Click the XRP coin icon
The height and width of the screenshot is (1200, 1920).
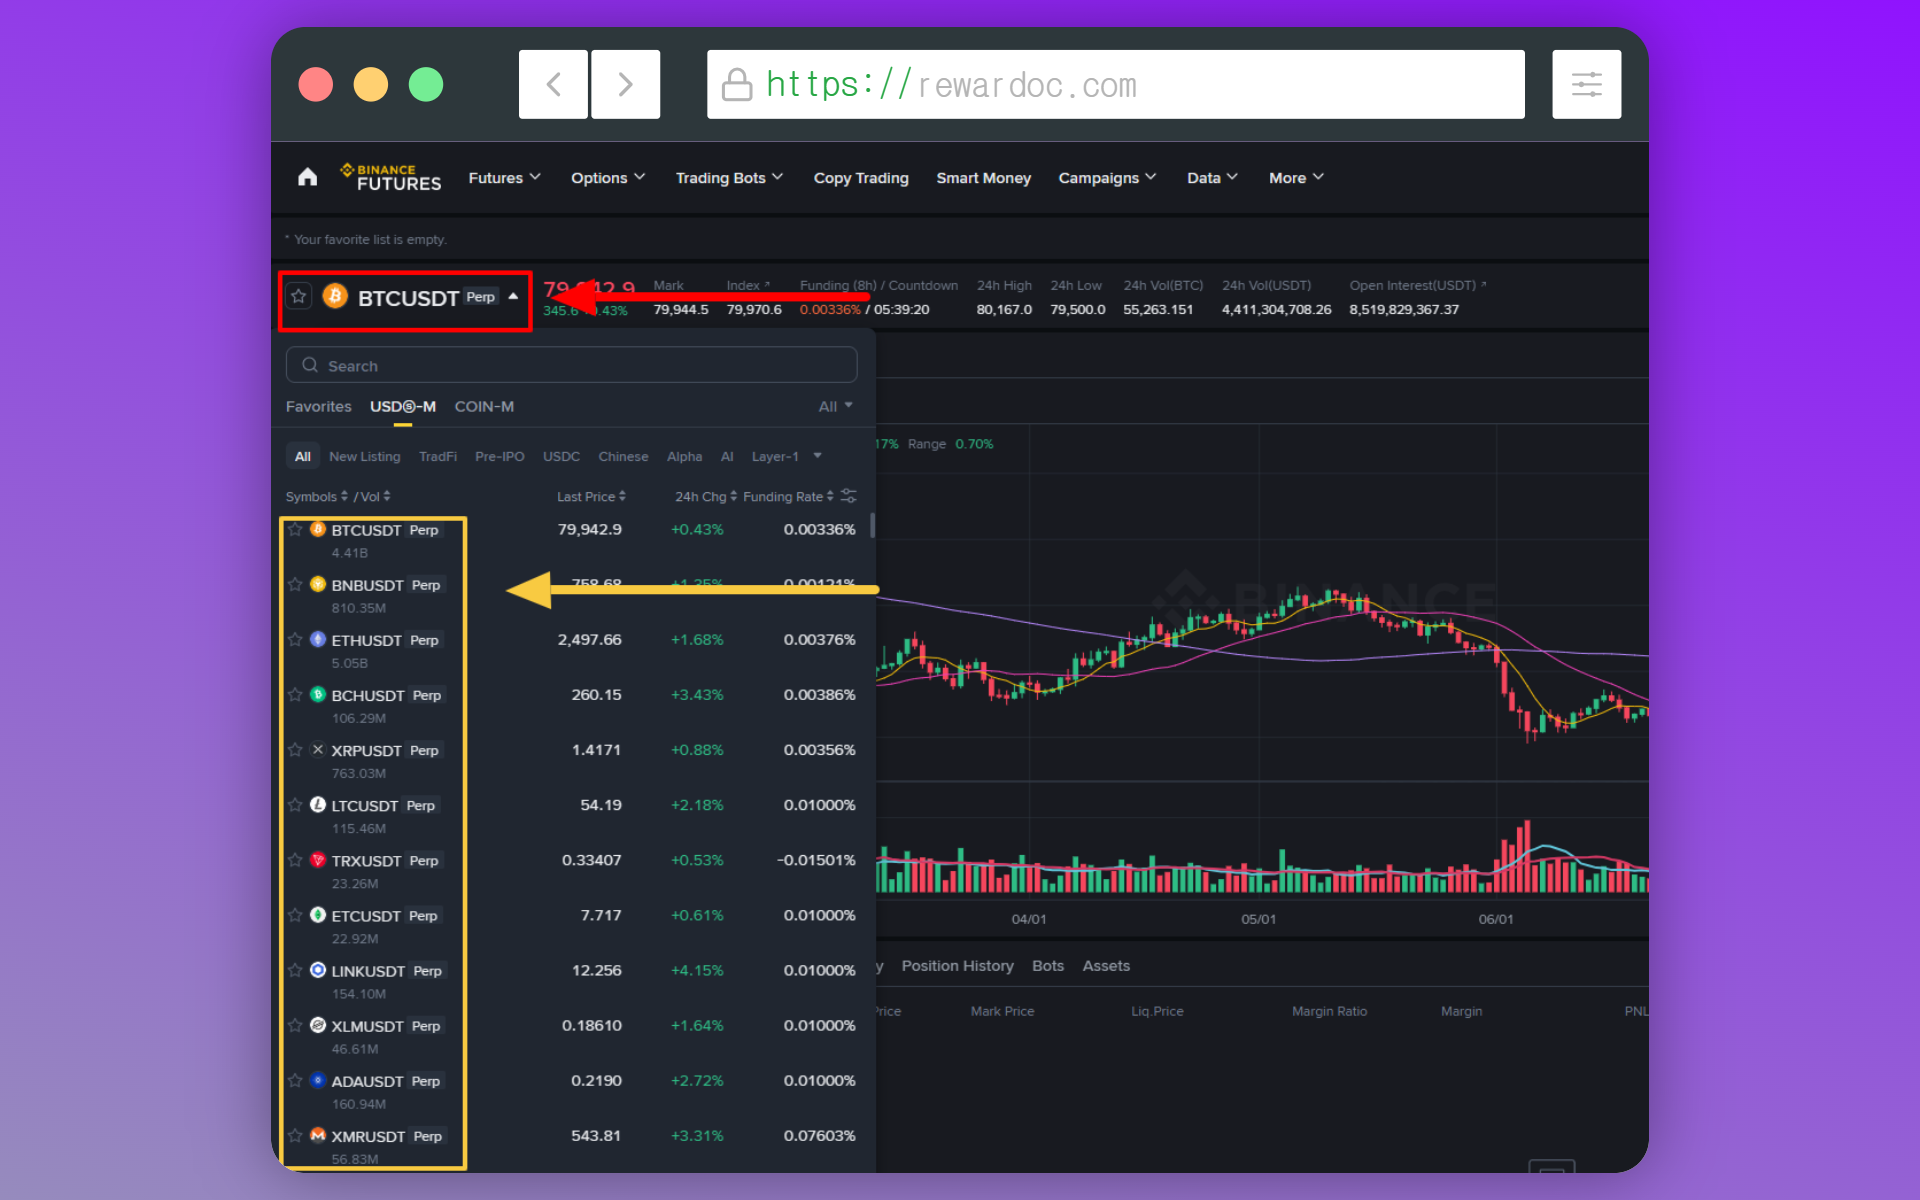[318, 749]
